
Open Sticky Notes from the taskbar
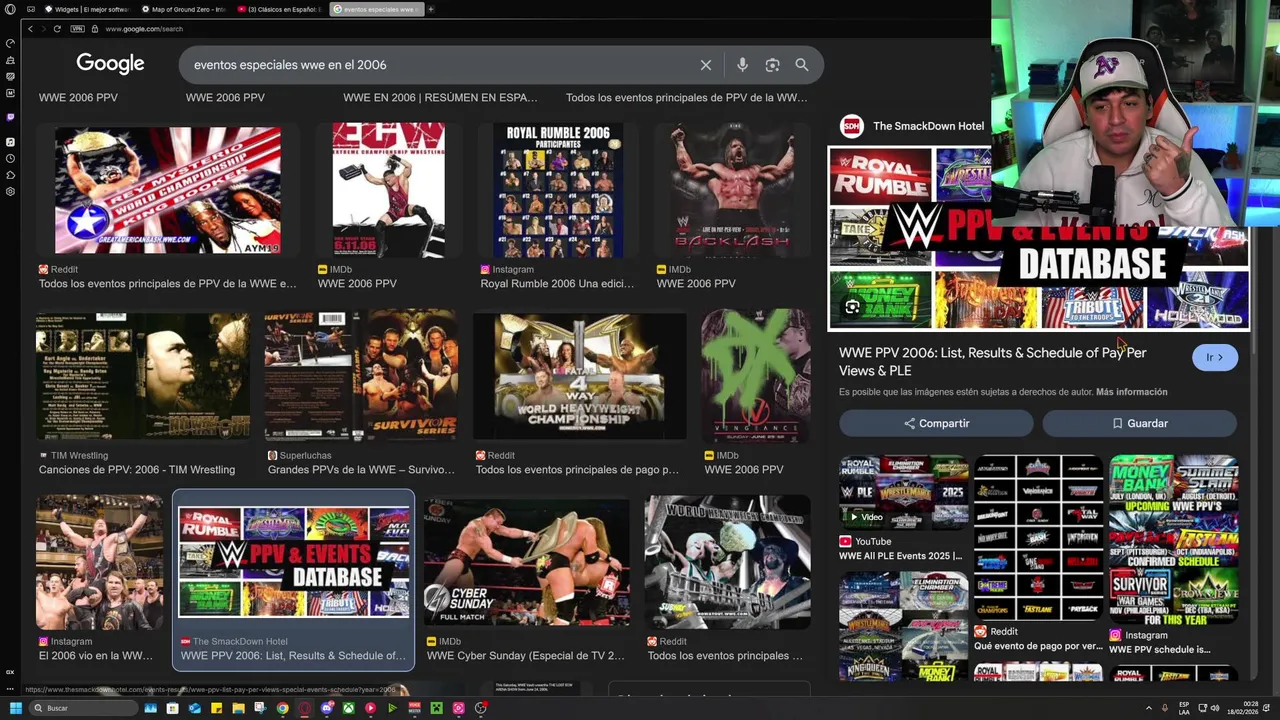216,708
